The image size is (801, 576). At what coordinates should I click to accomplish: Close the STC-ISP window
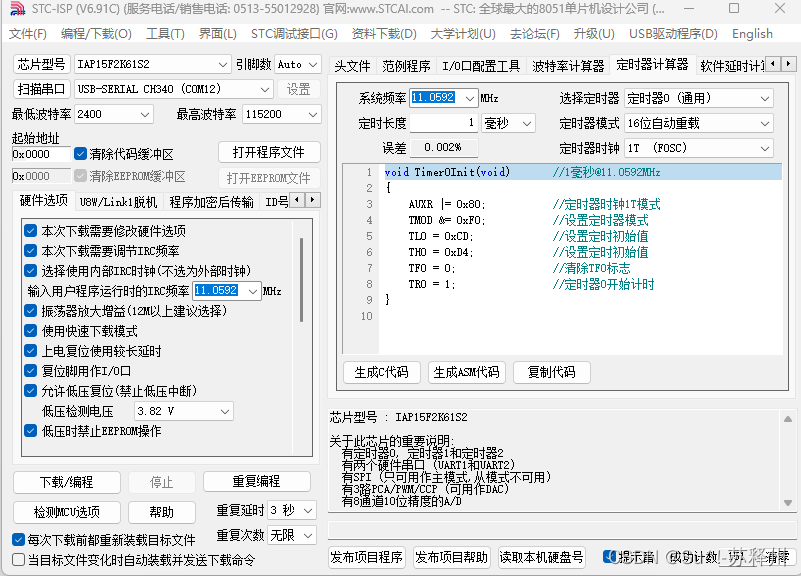(780, 8)
